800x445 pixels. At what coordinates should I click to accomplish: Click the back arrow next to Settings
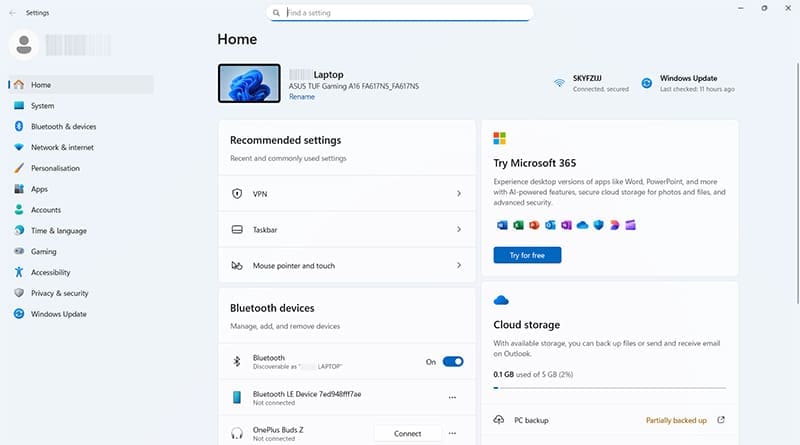pos(13,13)
